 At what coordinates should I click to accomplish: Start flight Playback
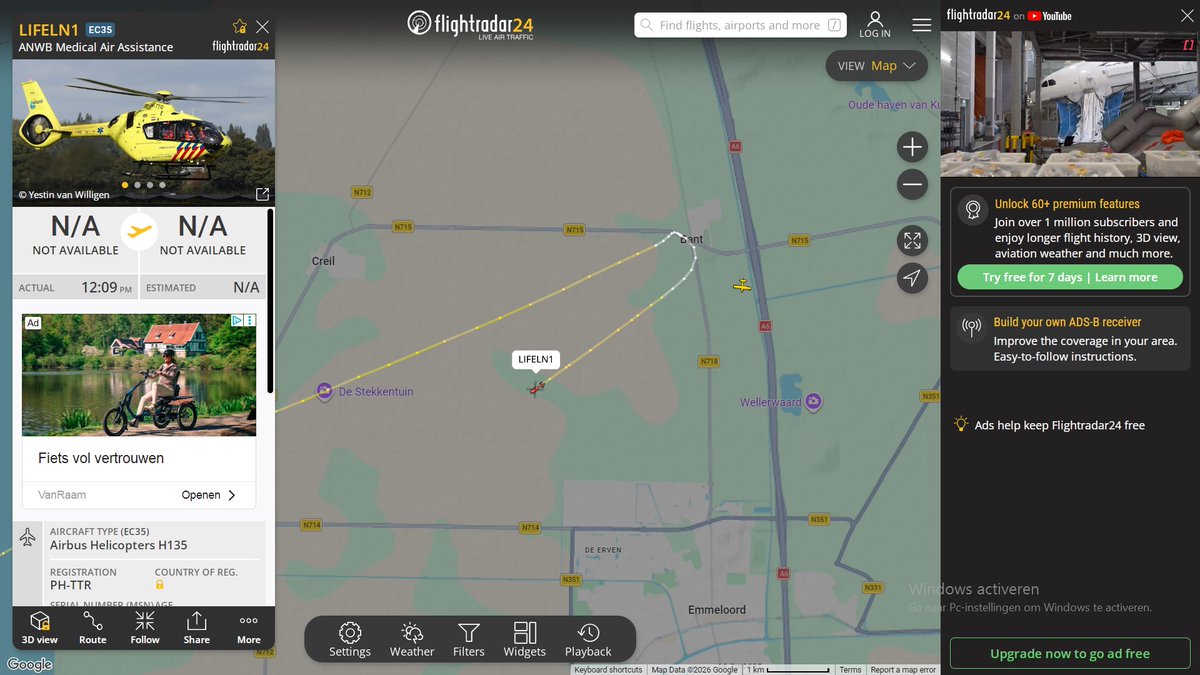coord(588,640)
